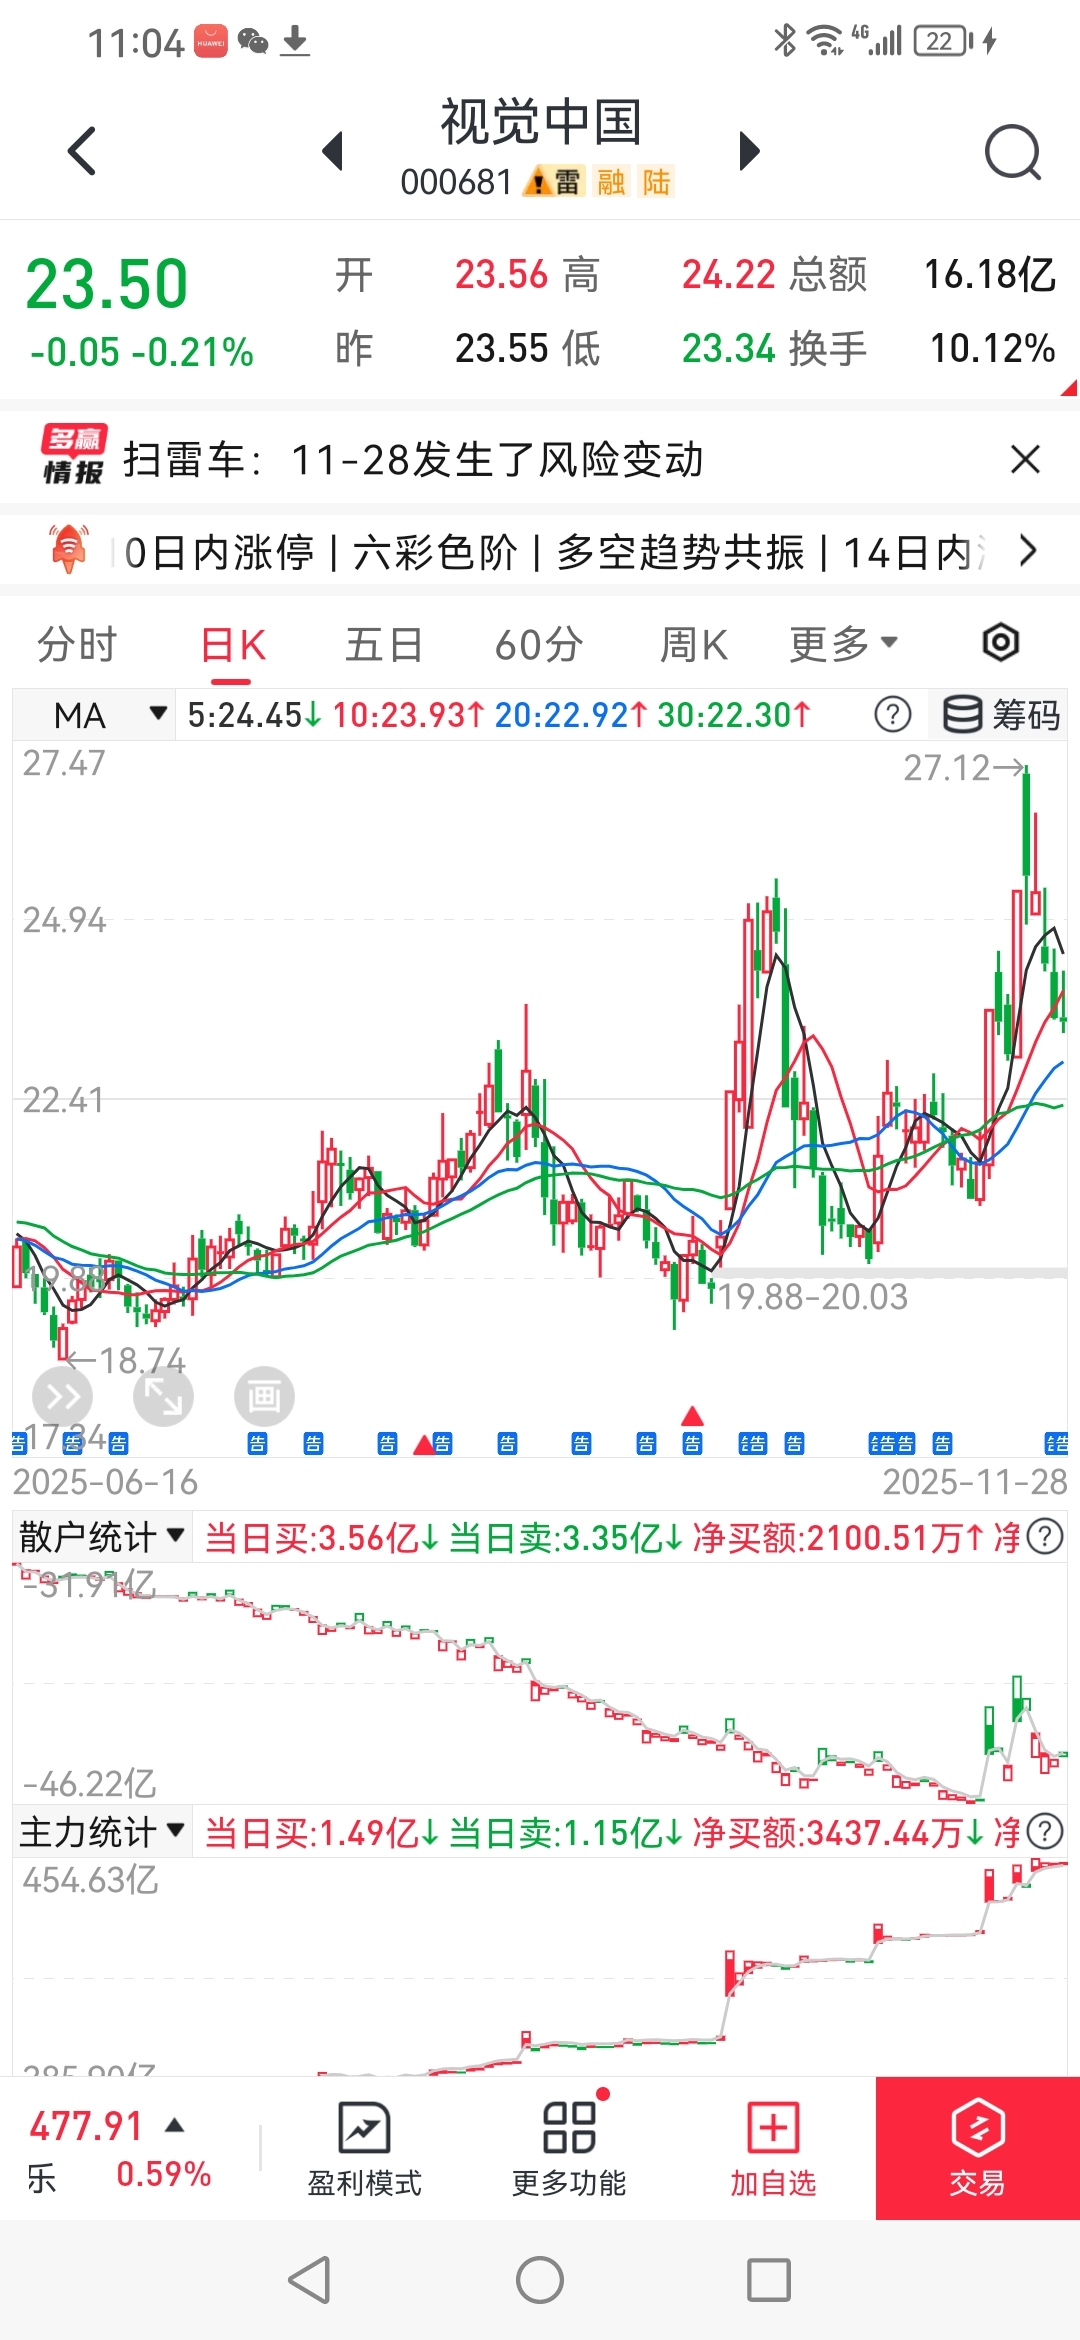Open the 画 drawing tool button
This screenshot has height=2340, width=1080.
[x=264, y=1396]
